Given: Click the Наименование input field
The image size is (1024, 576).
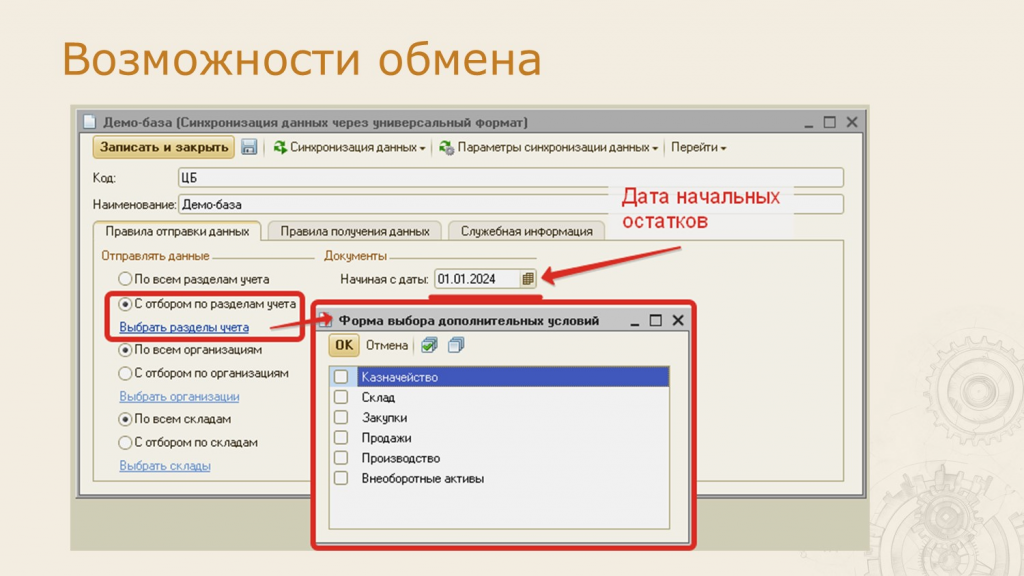Looking at the screenshot, I should (511, 204).
